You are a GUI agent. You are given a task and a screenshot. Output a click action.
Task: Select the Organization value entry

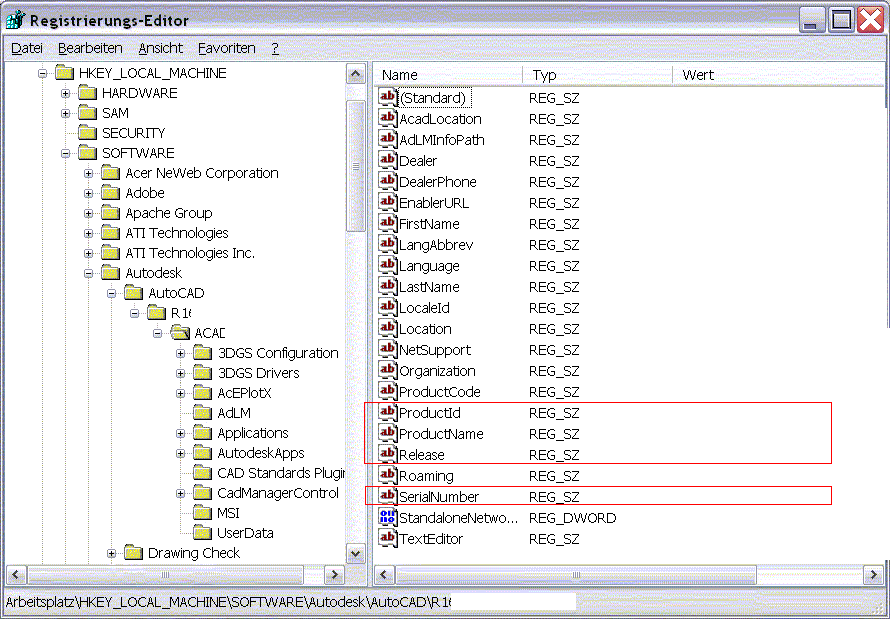pyautogui.click(x=437, y=370)
